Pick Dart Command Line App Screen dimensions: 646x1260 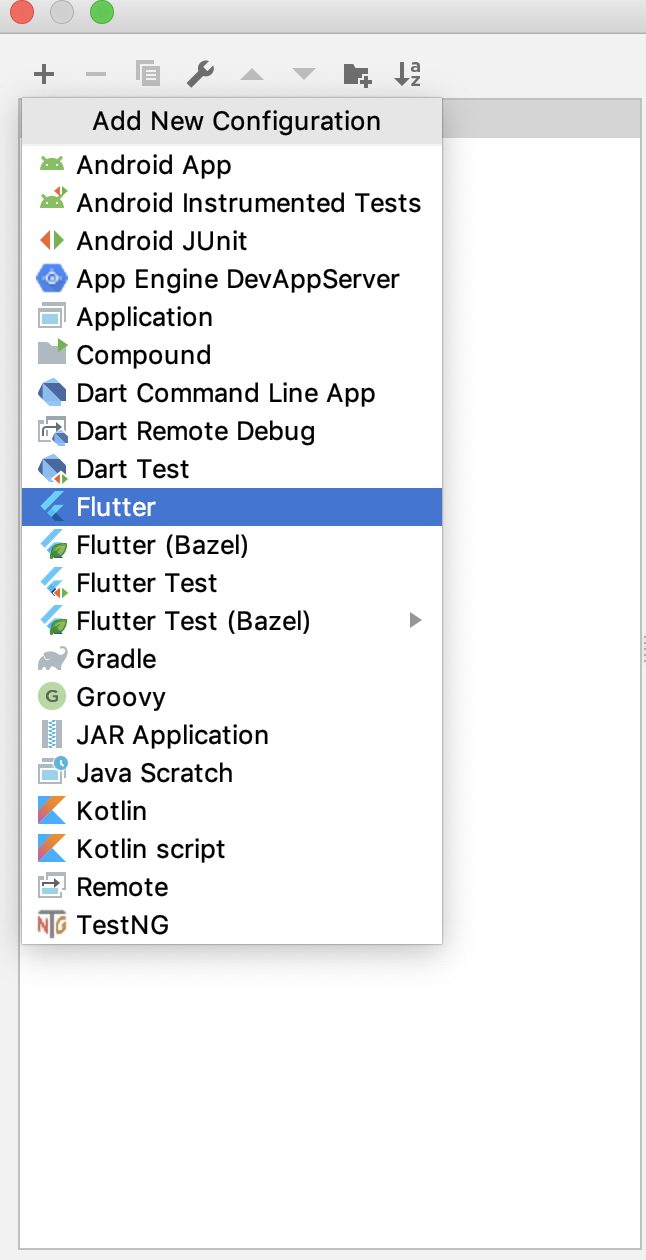tap(226, 393)
